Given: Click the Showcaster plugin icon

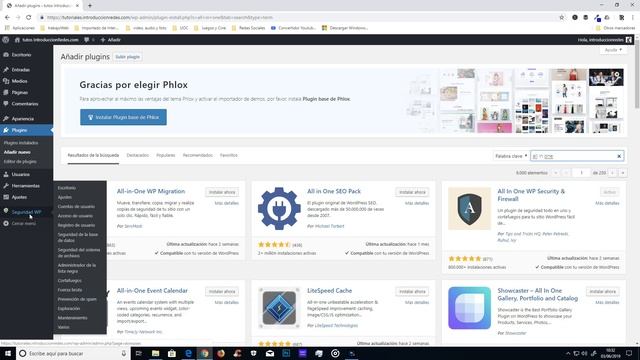Looking at the screenshot, I should point(469,308).
